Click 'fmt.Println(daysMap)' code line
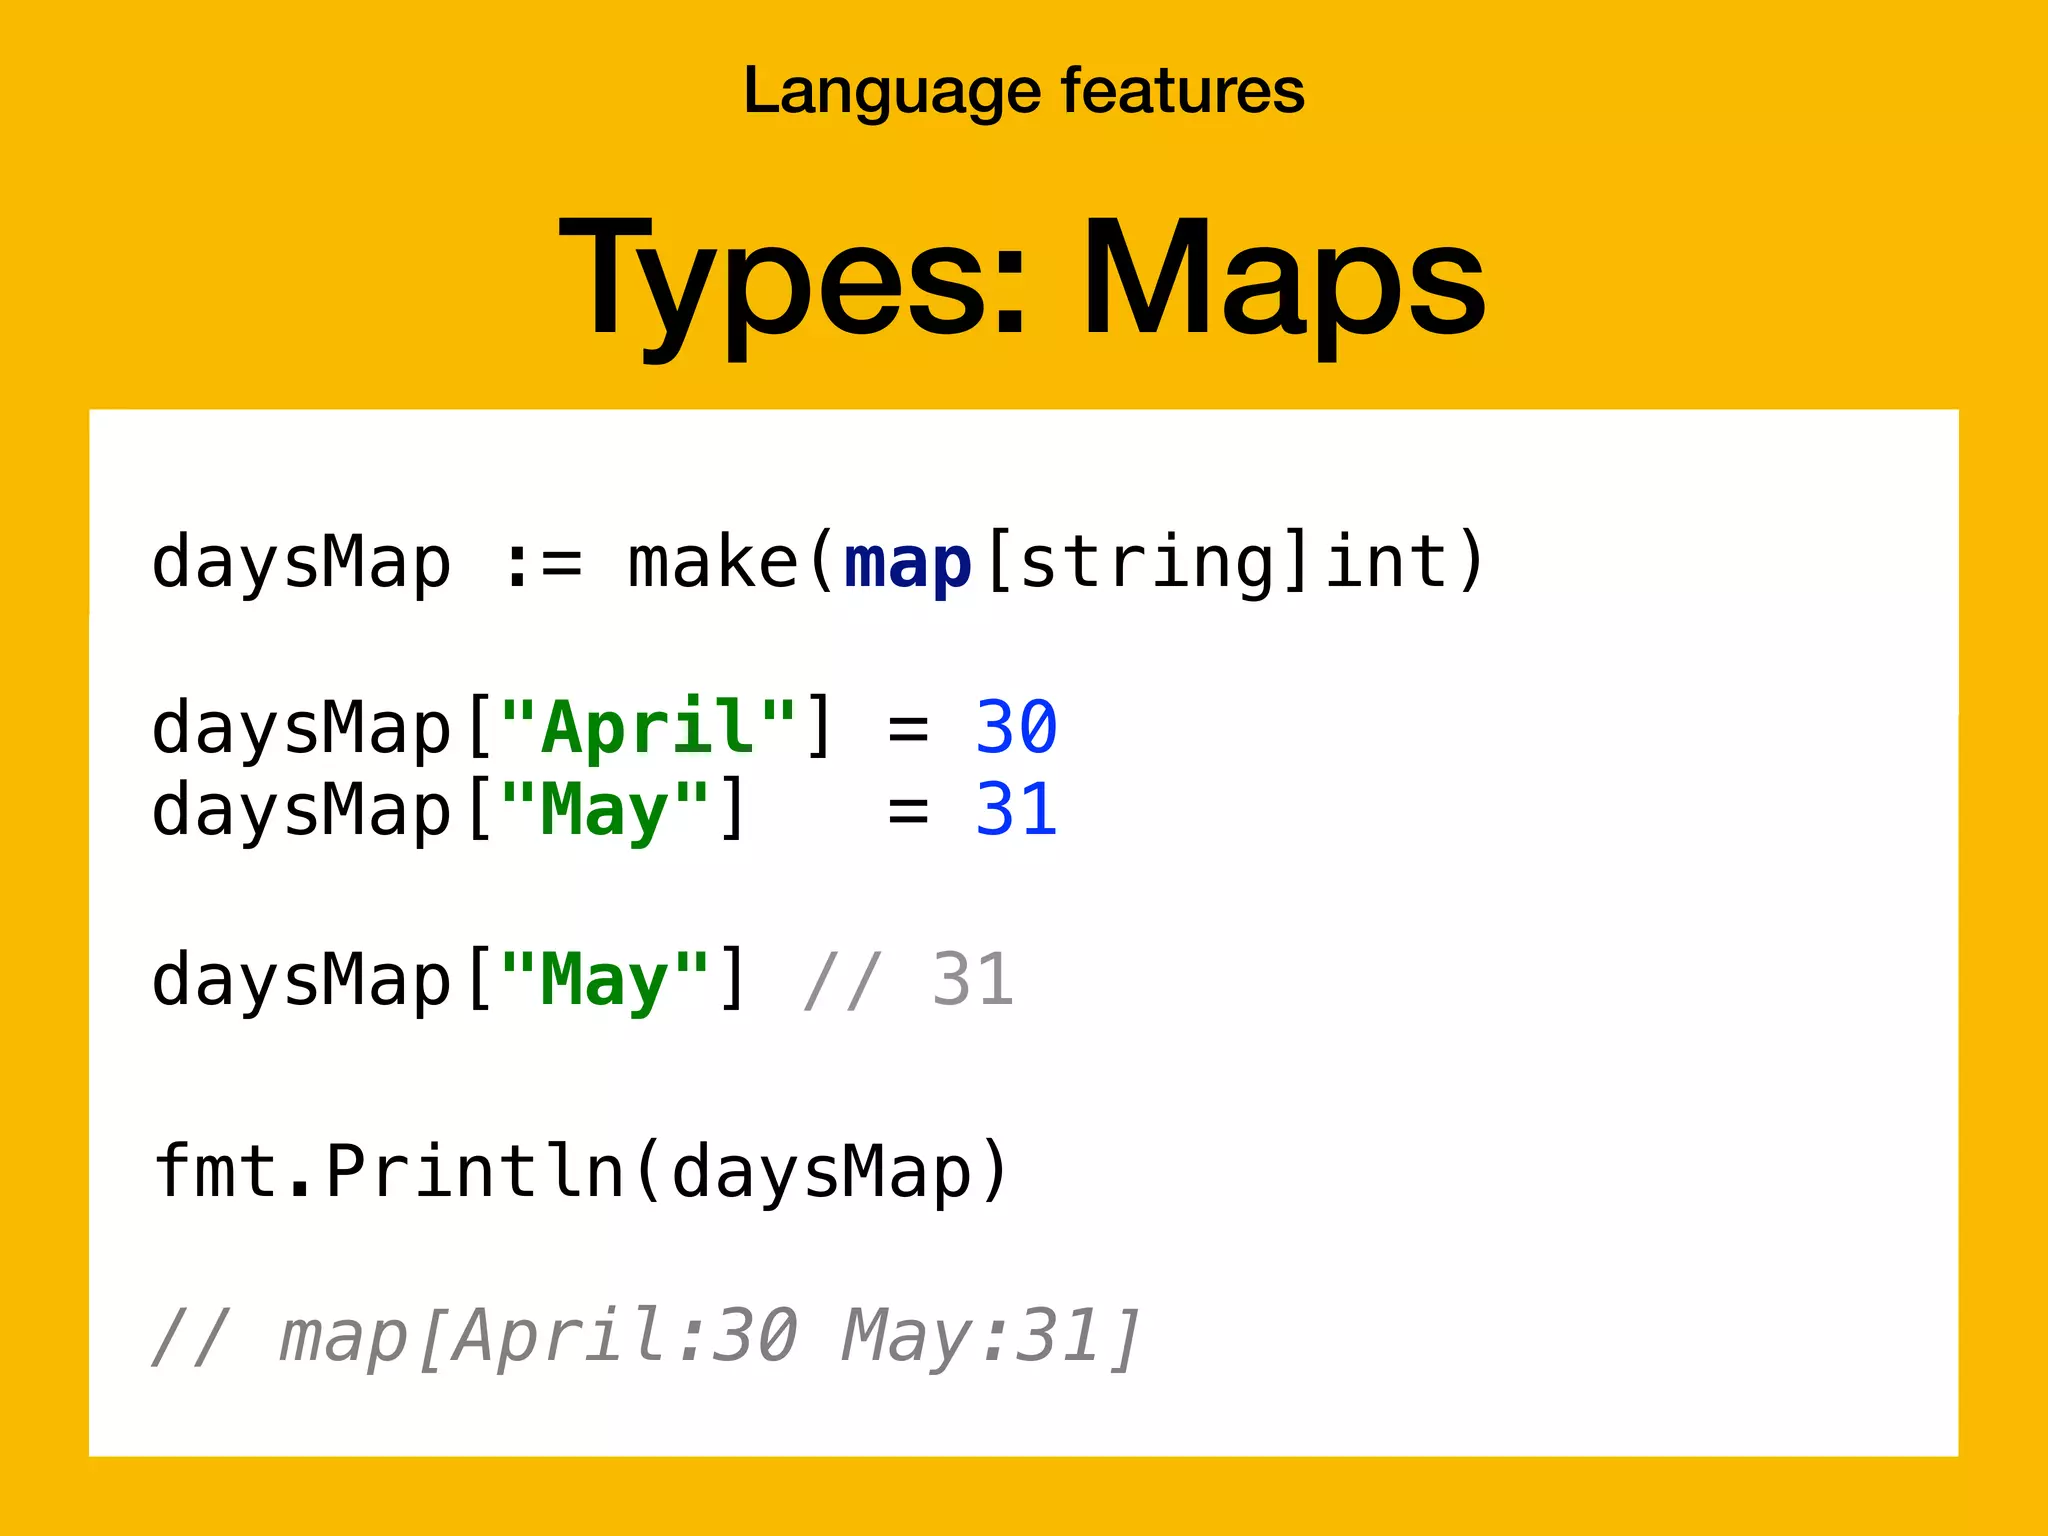Screen dimensions: 2048x1536 click(x=580, y=1171)
